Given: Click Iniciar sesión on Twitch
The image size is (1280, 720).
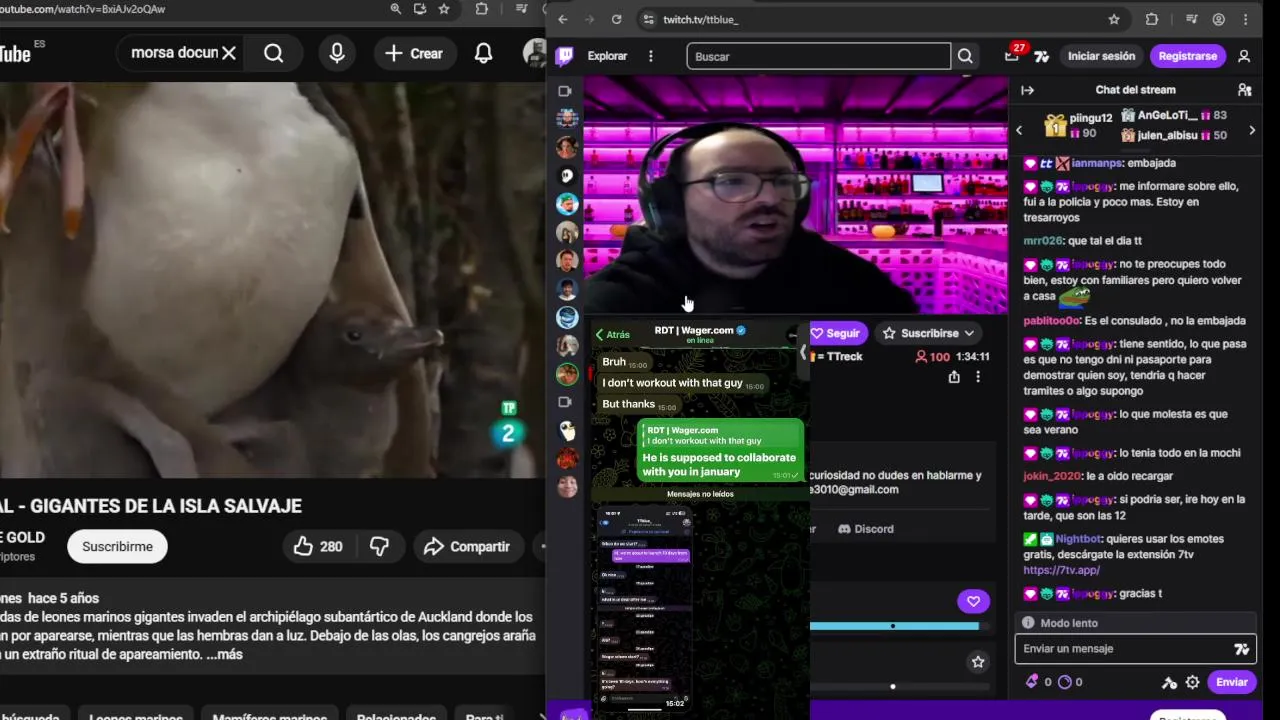Looking at the screenshot, I should click(1101, 56).
